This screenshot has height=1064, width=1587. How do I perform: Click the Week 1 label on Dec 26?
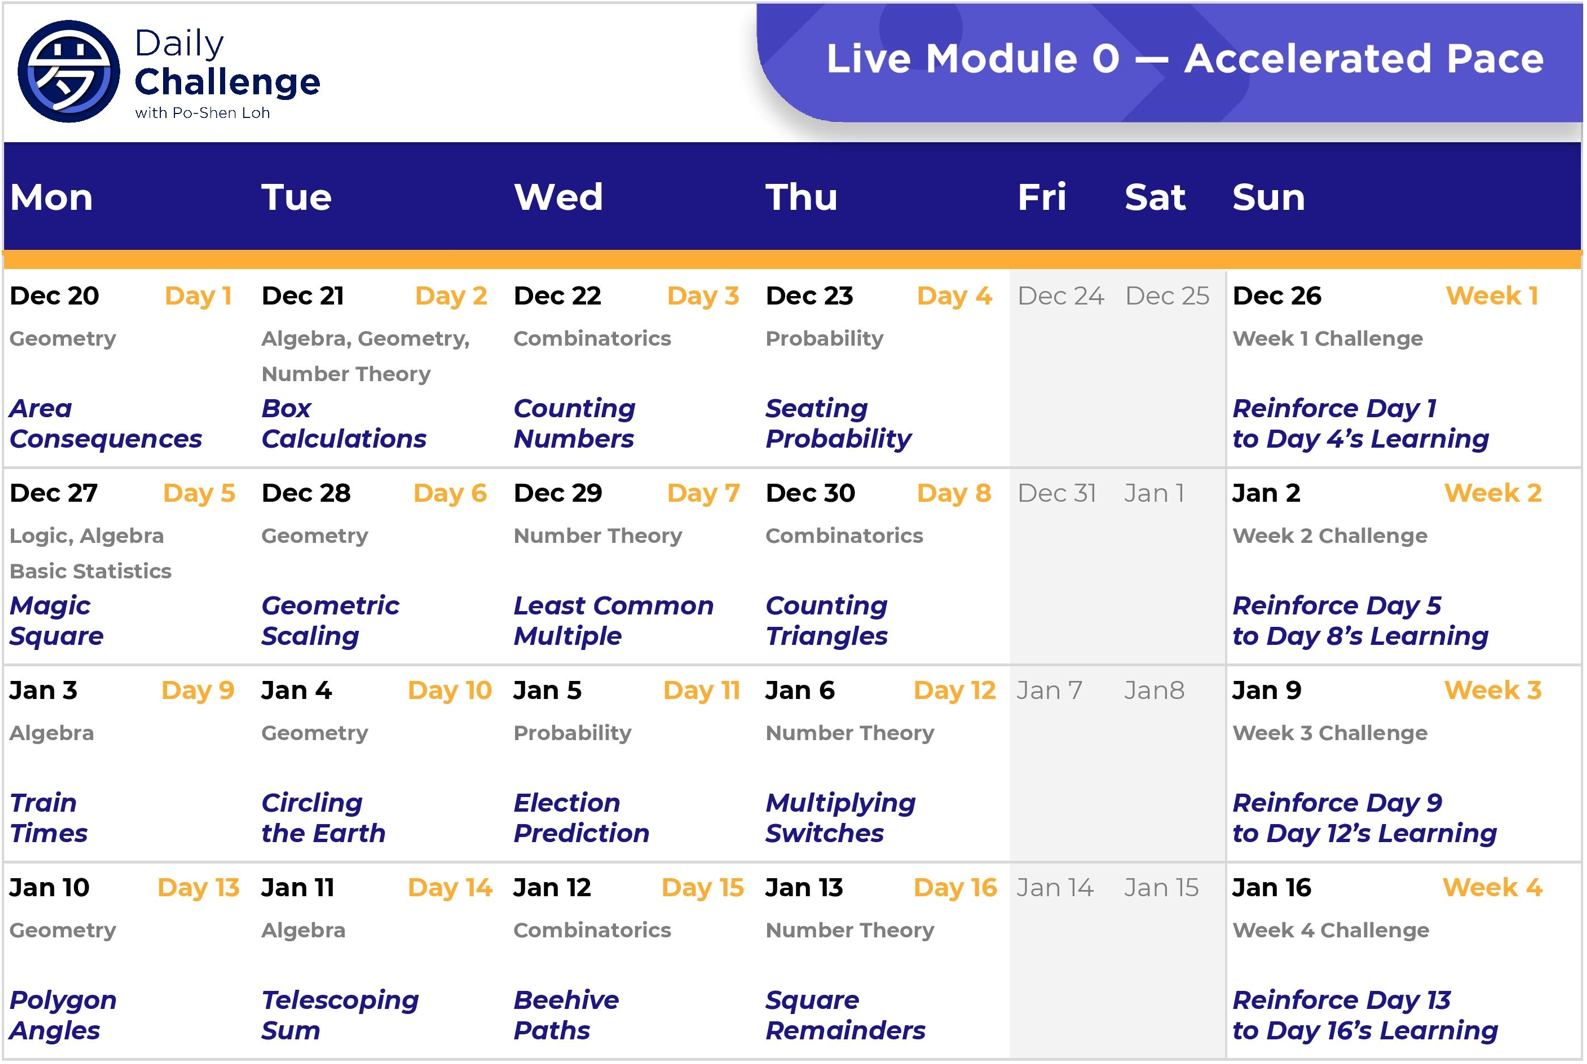pyautogui.click(x=1491, y=296)
